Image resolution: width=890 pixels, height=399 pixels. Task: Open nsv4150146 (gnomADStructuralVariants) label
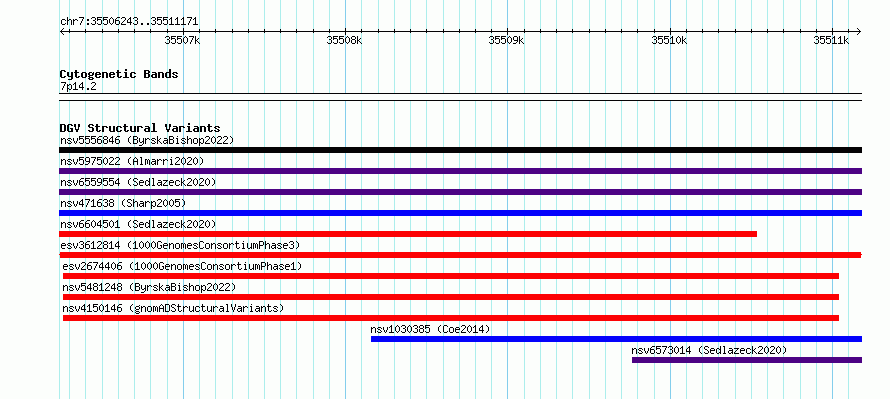[x=173, y=308]
